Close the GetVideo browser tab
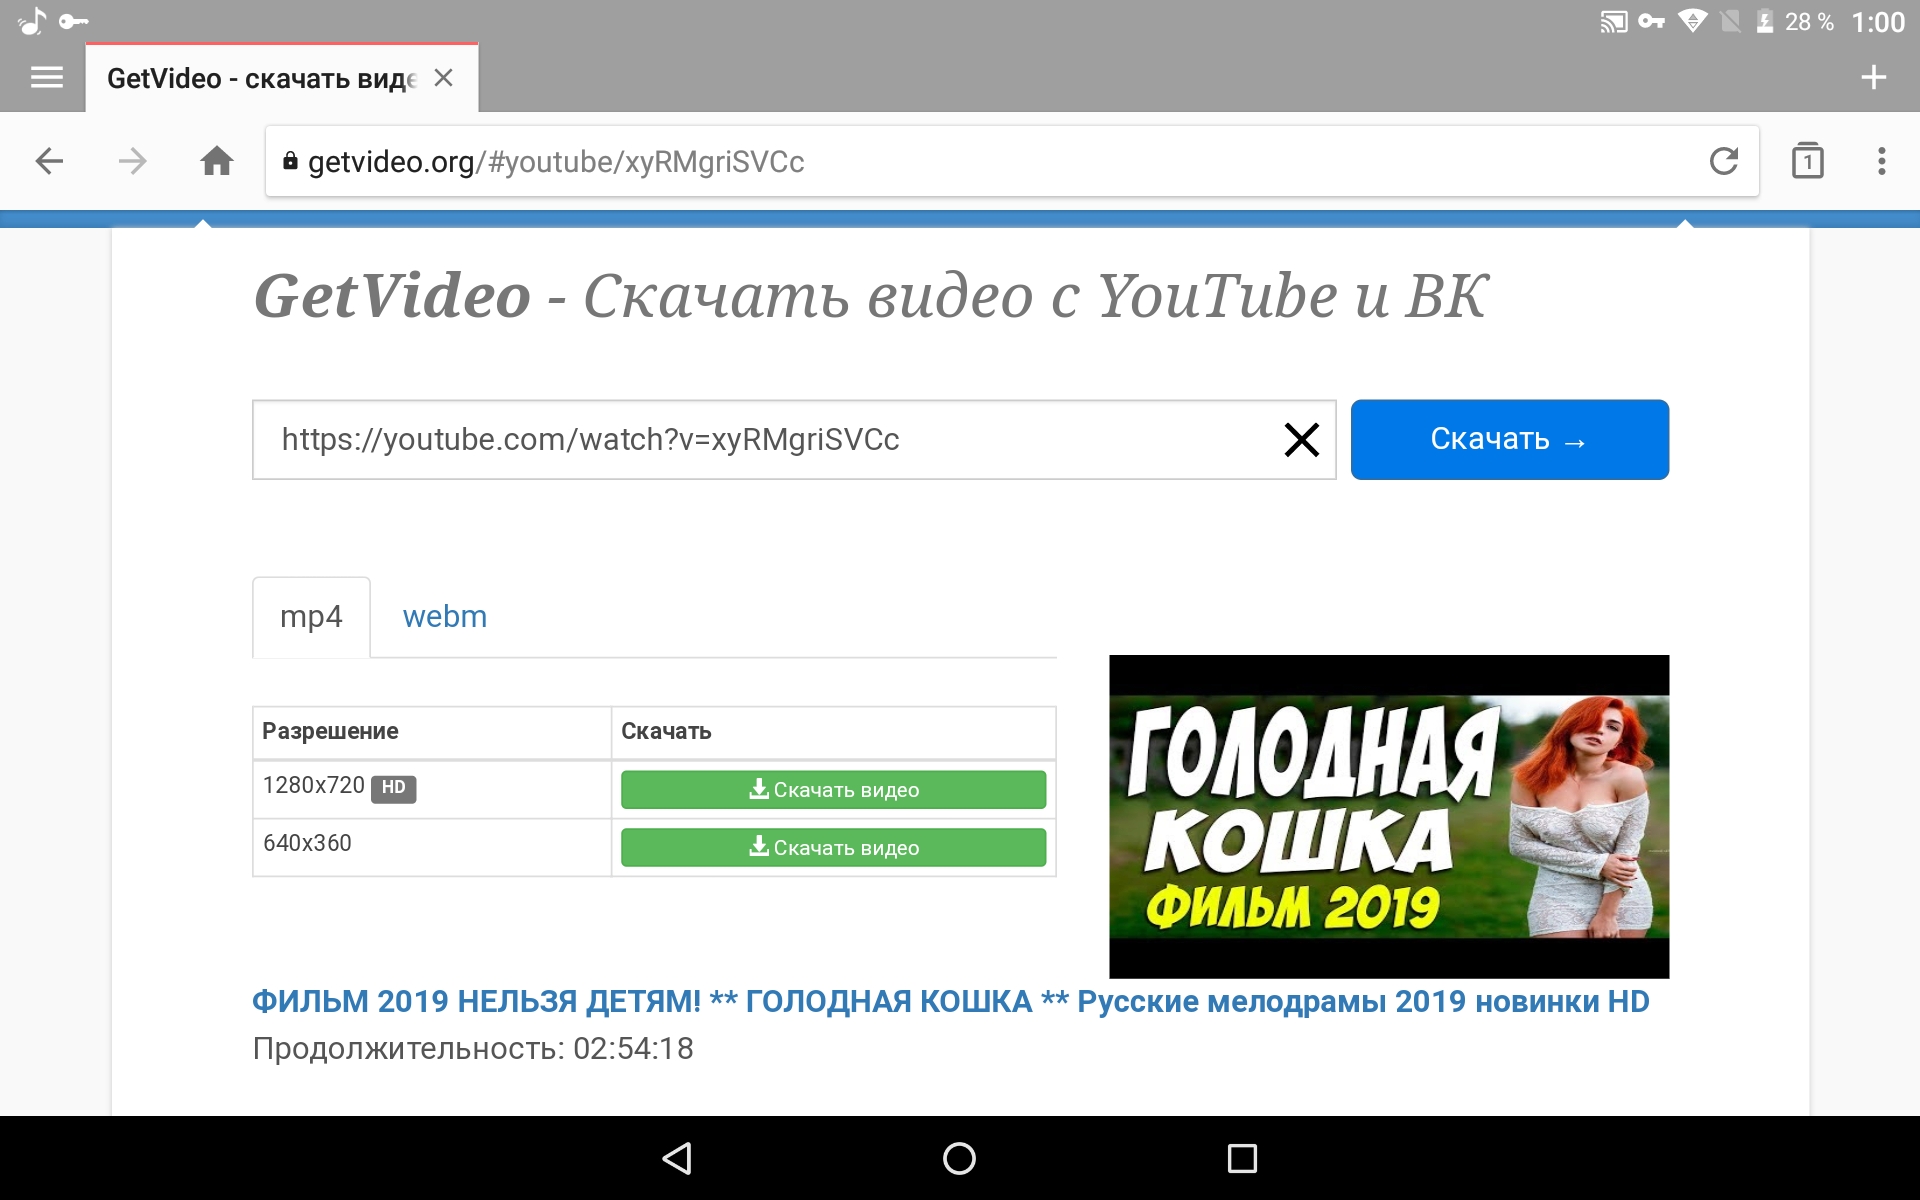Screen dimensions: 1920x1200 (x=444, y=77)
